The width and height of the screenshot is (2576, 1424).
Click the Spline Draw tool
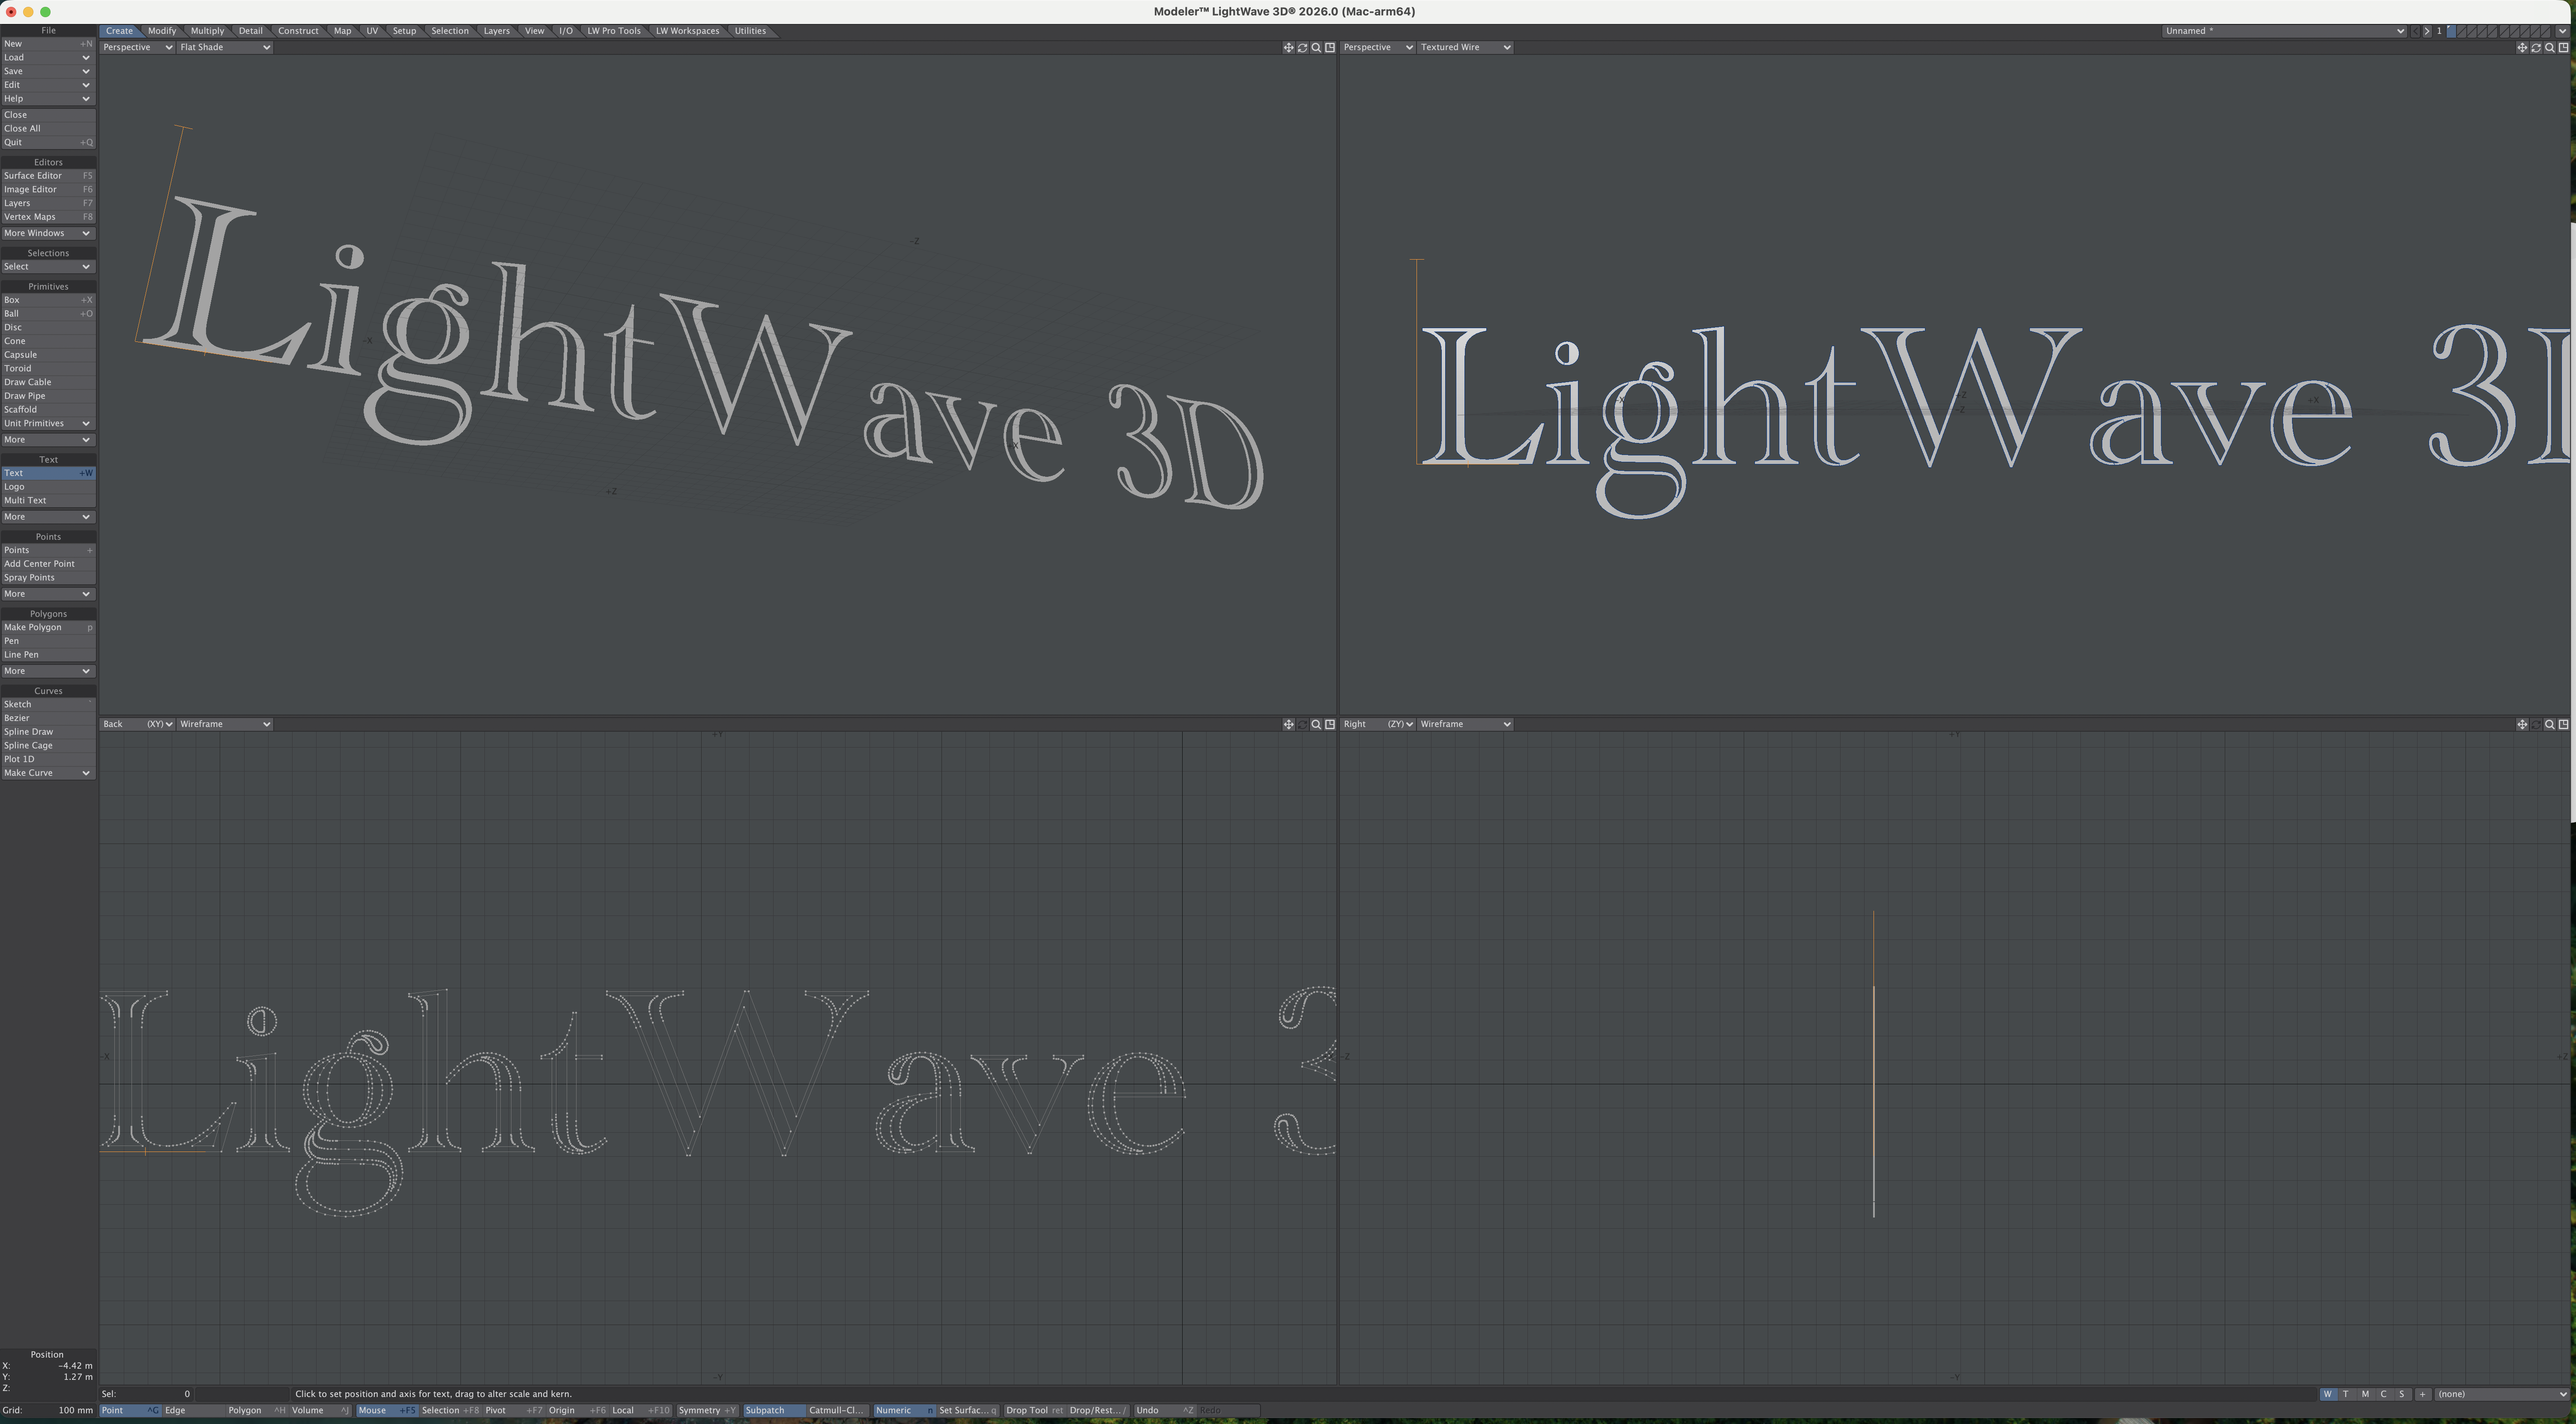48,732
